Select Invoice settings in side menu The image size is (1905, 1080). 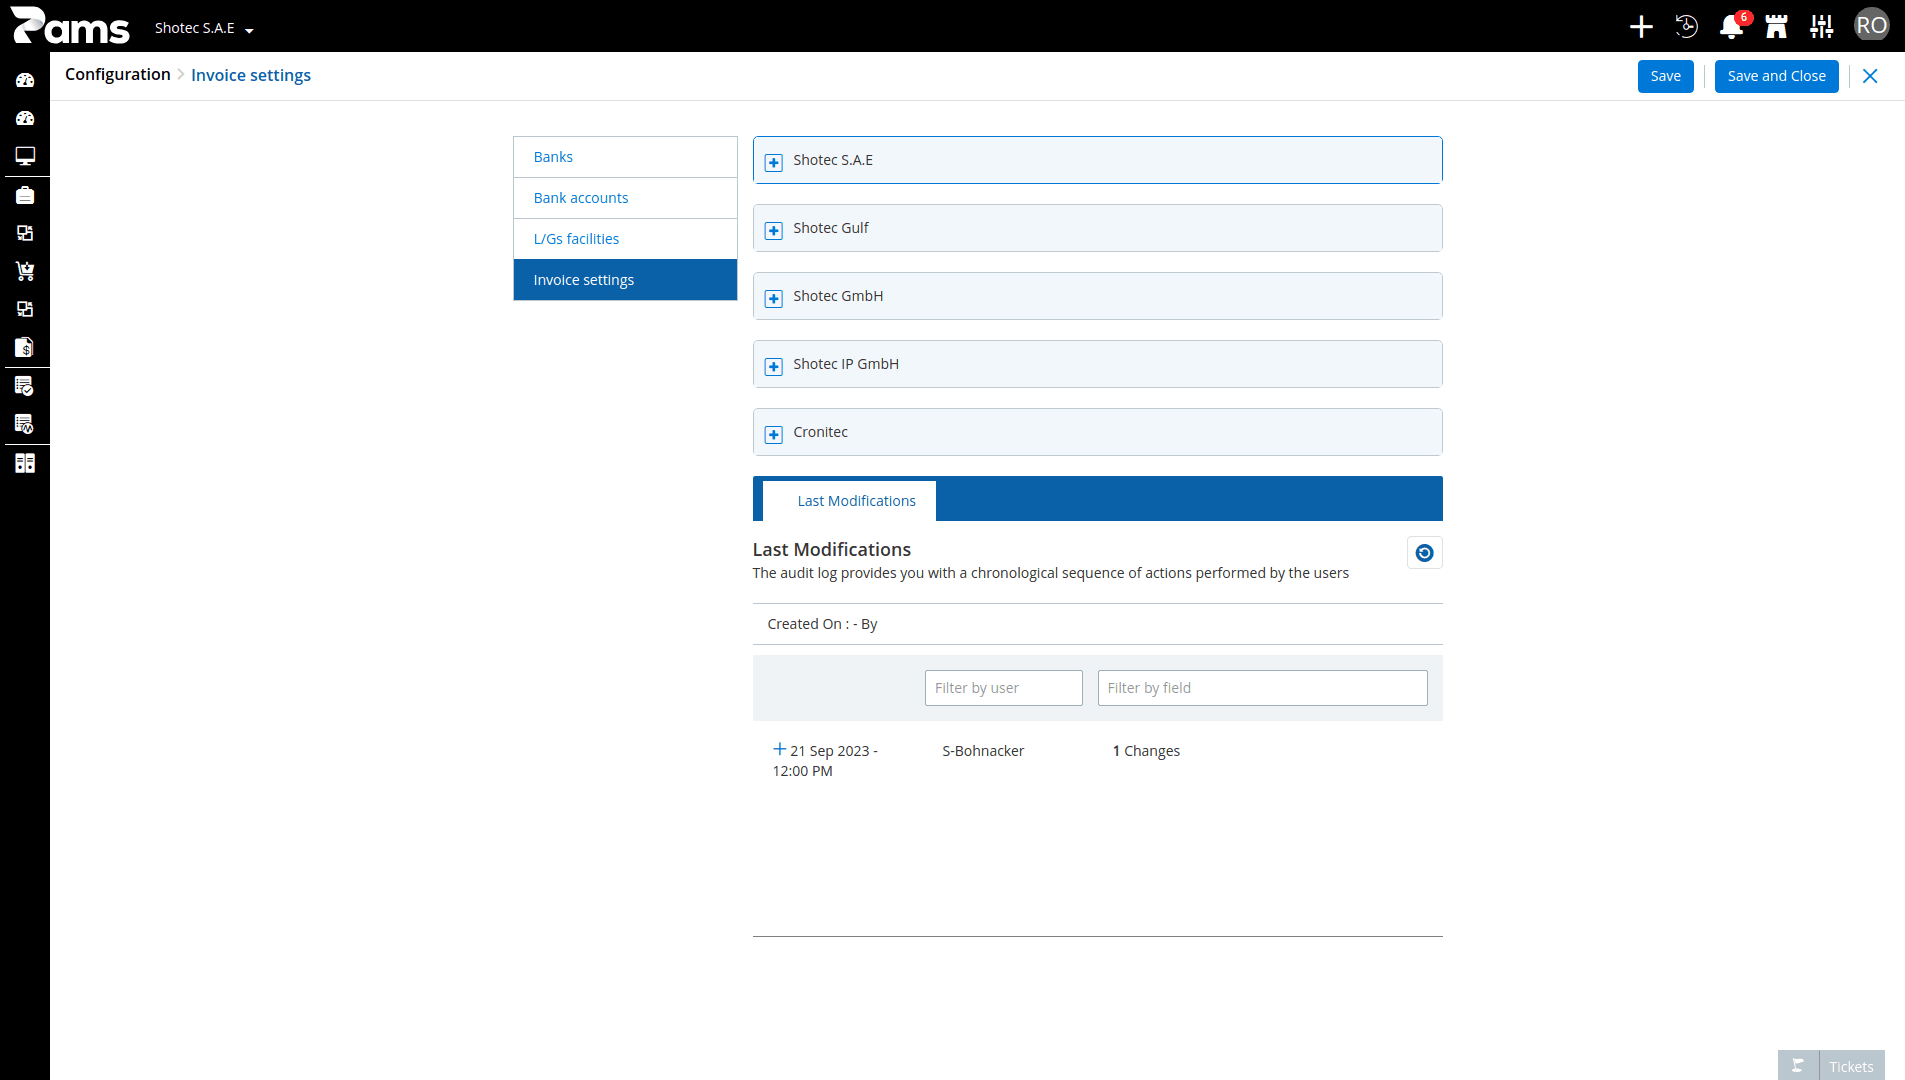[x=625, y=280]
